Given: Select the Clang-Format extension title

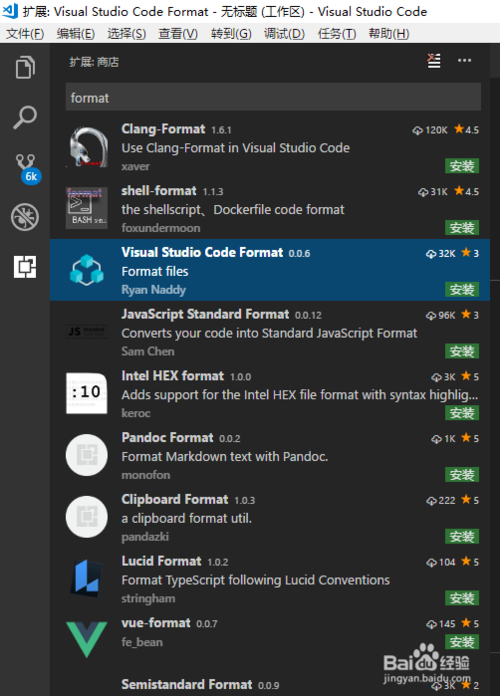Looking at the screenshot, I should (163, 129).
